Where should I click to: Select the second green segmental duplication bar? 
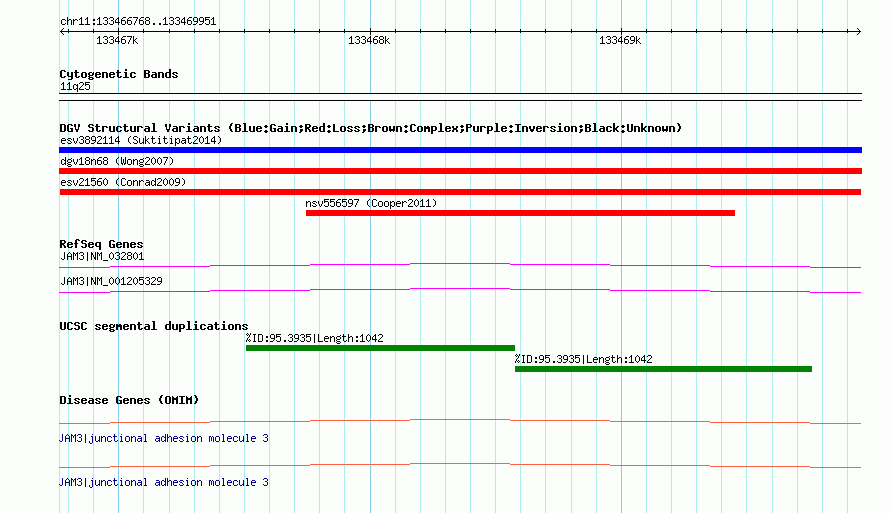(x=664, y=369)
